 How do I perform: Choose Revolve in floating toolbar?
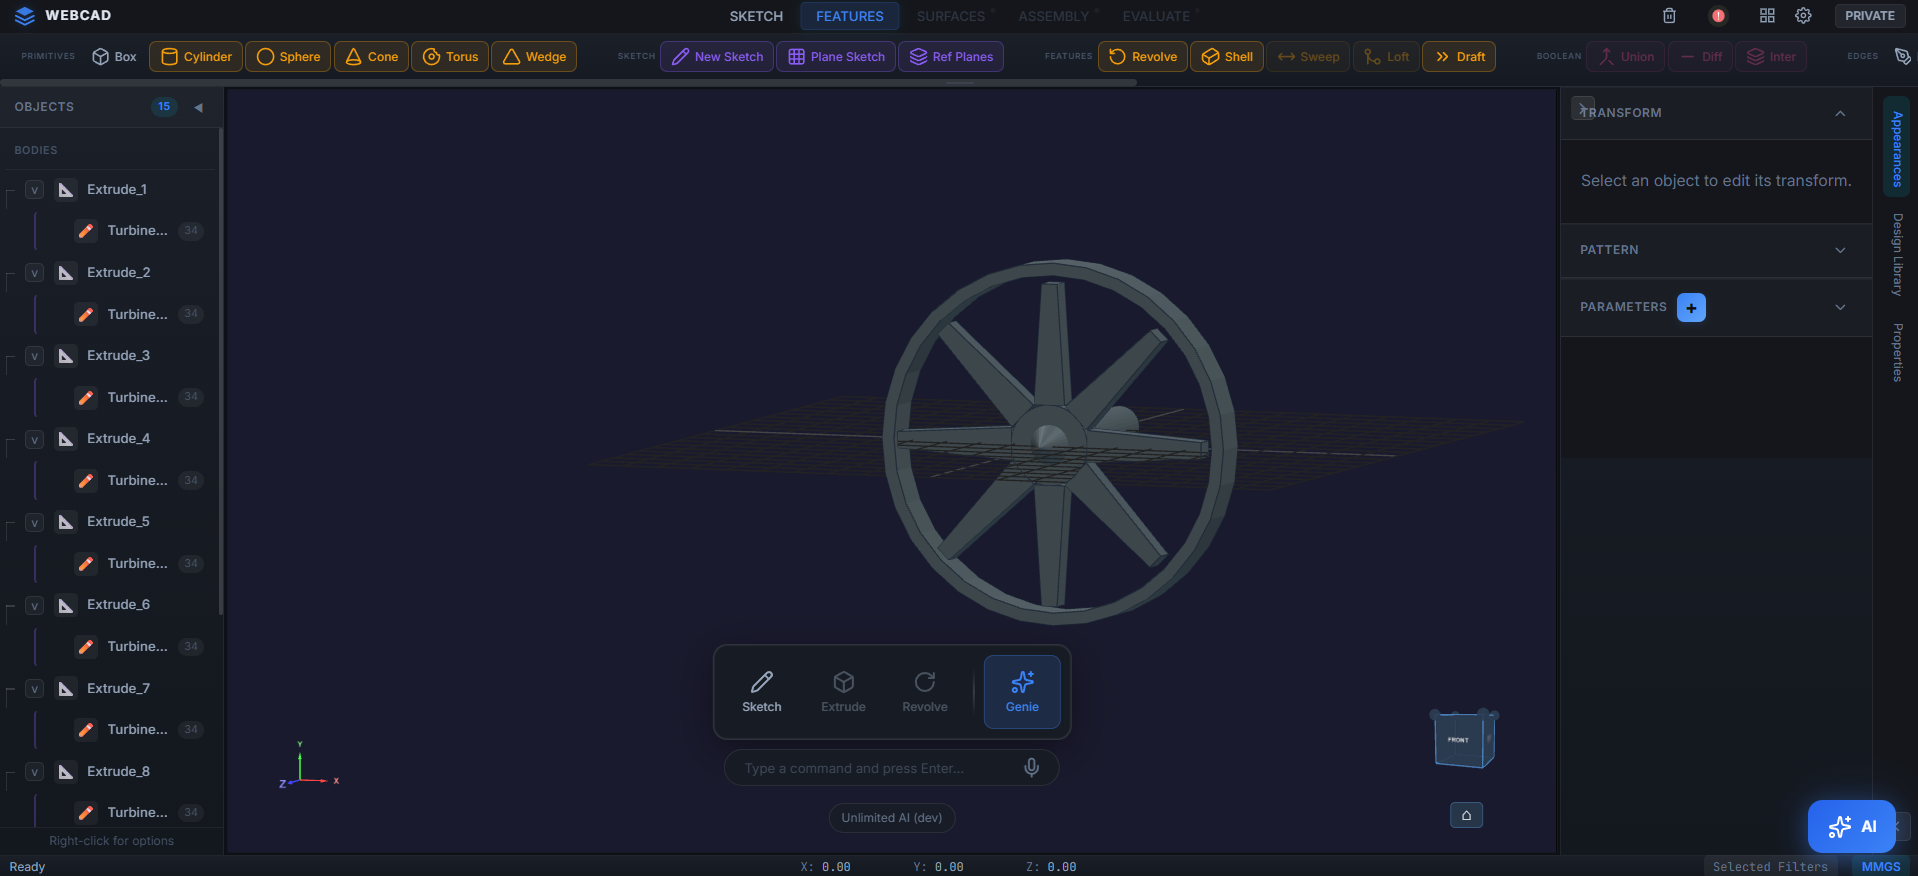point(925,692)
